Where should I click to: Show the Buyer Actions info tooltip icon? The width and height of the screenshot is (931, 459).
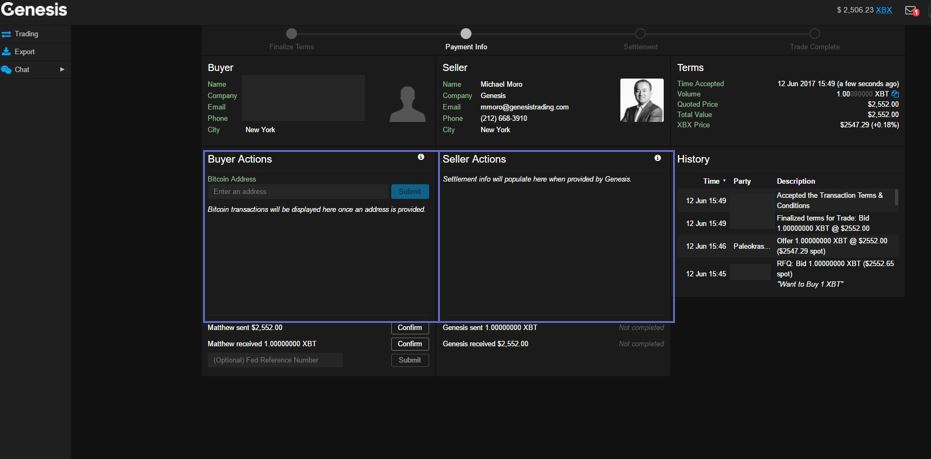(x=421, y=157)
